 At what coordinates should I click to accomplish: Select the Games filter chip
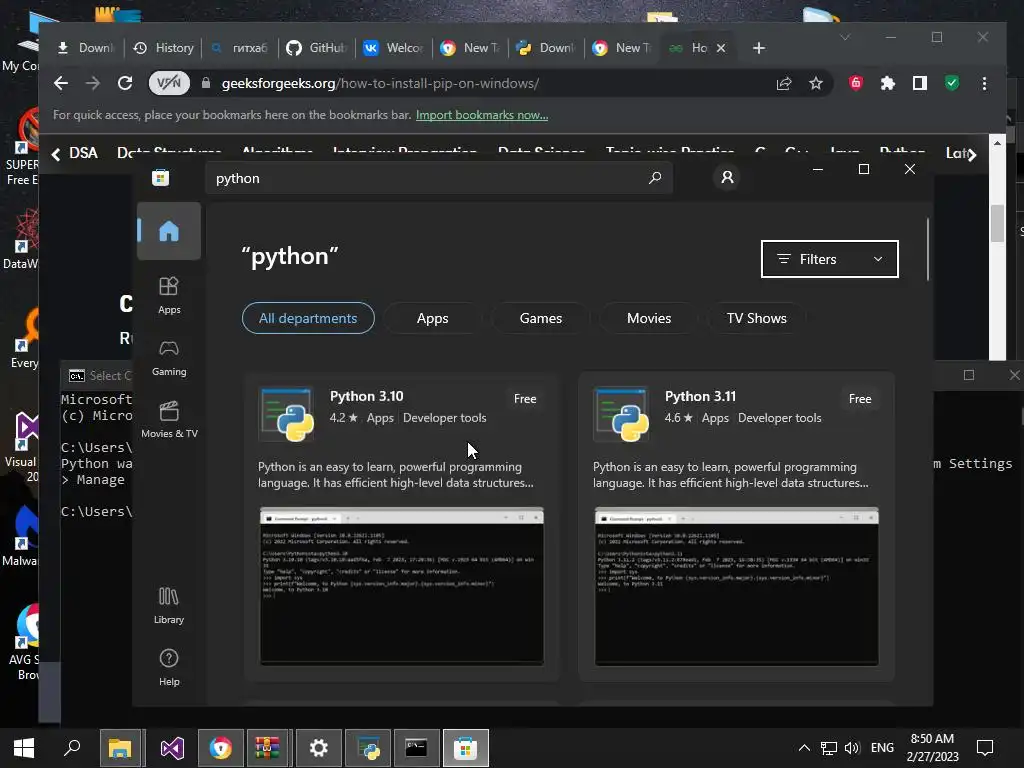point(541,318)
